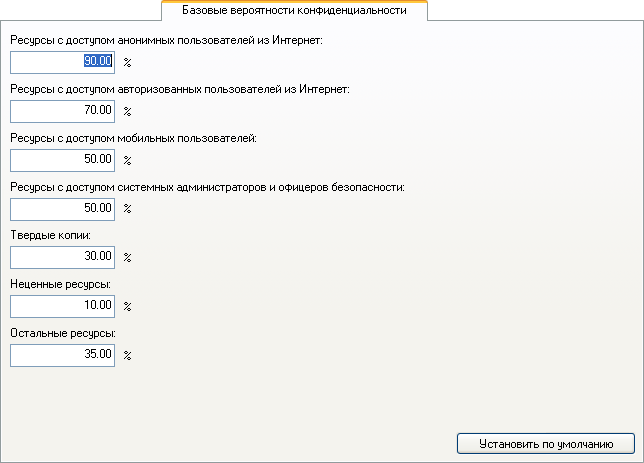The width and height of the screenshot is (644, 463).
Task: Click the Неценные ресурсы label
Action: (x=60, y=284)
